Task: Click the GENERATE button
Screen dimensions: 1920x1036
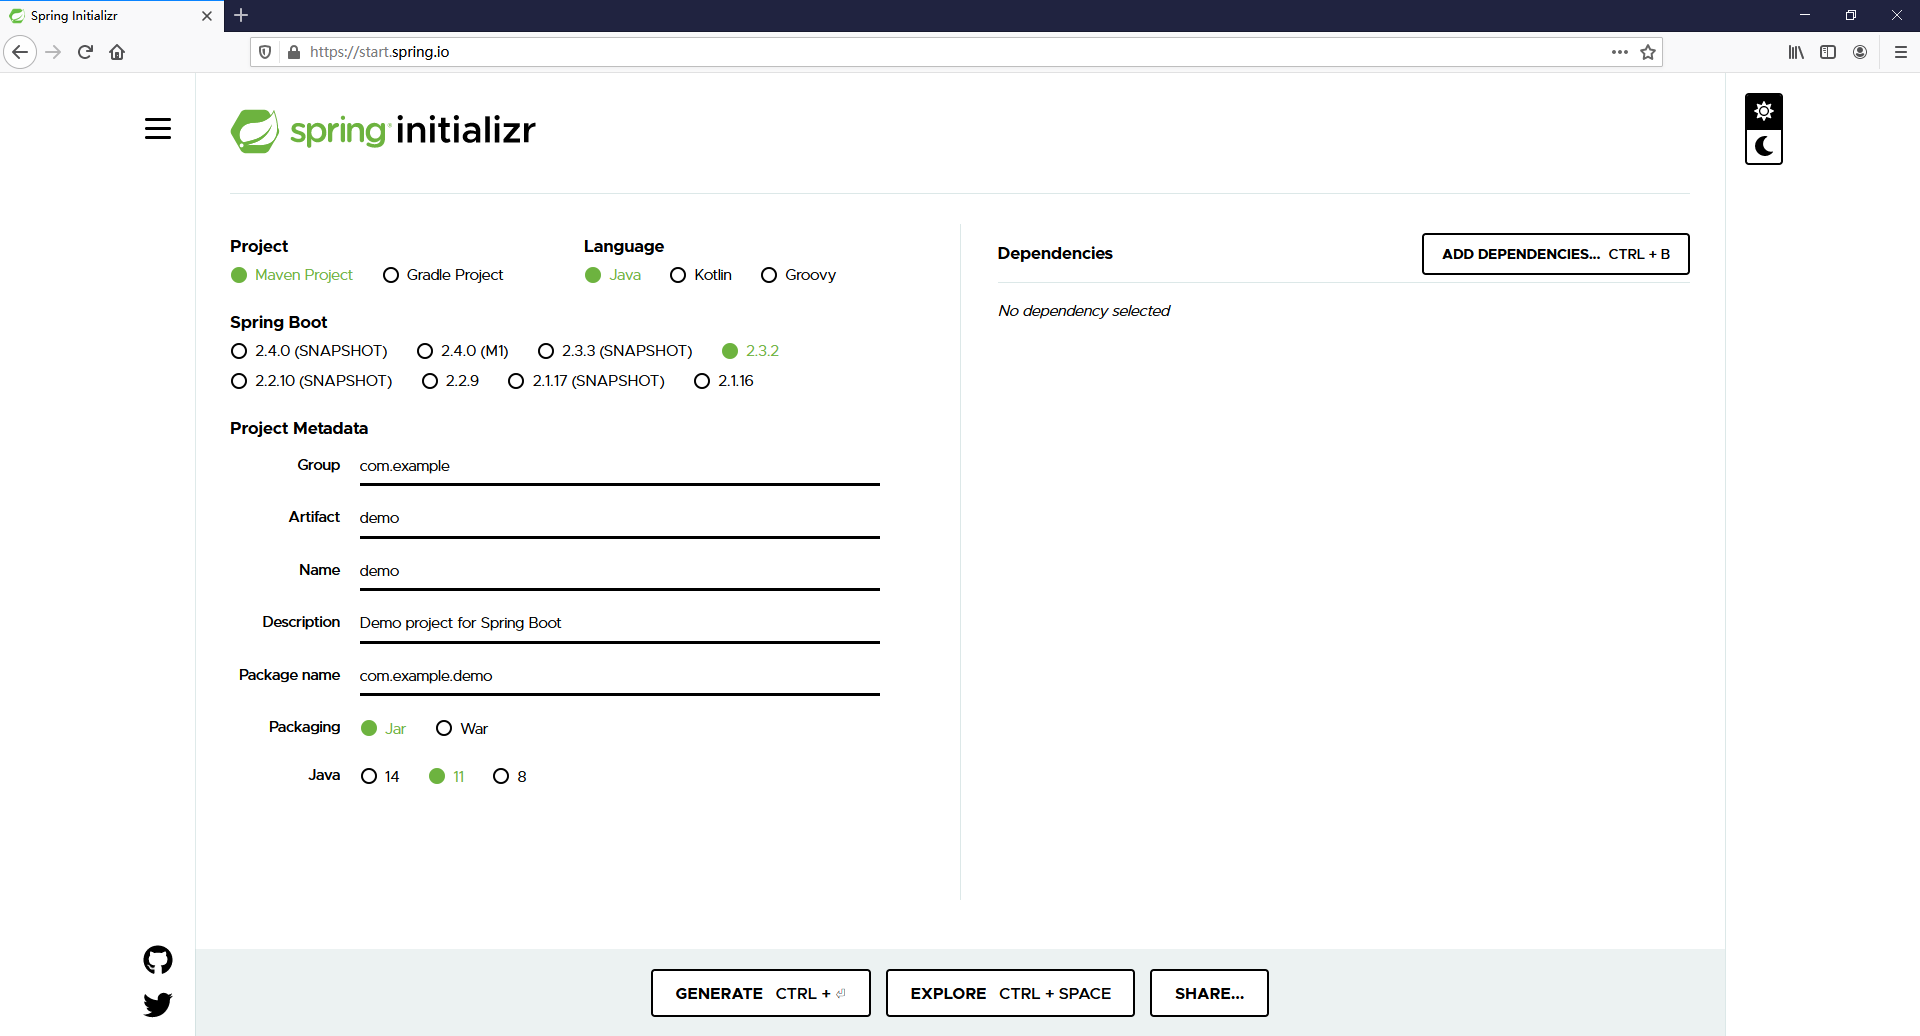Action: [x=760, y=993]
